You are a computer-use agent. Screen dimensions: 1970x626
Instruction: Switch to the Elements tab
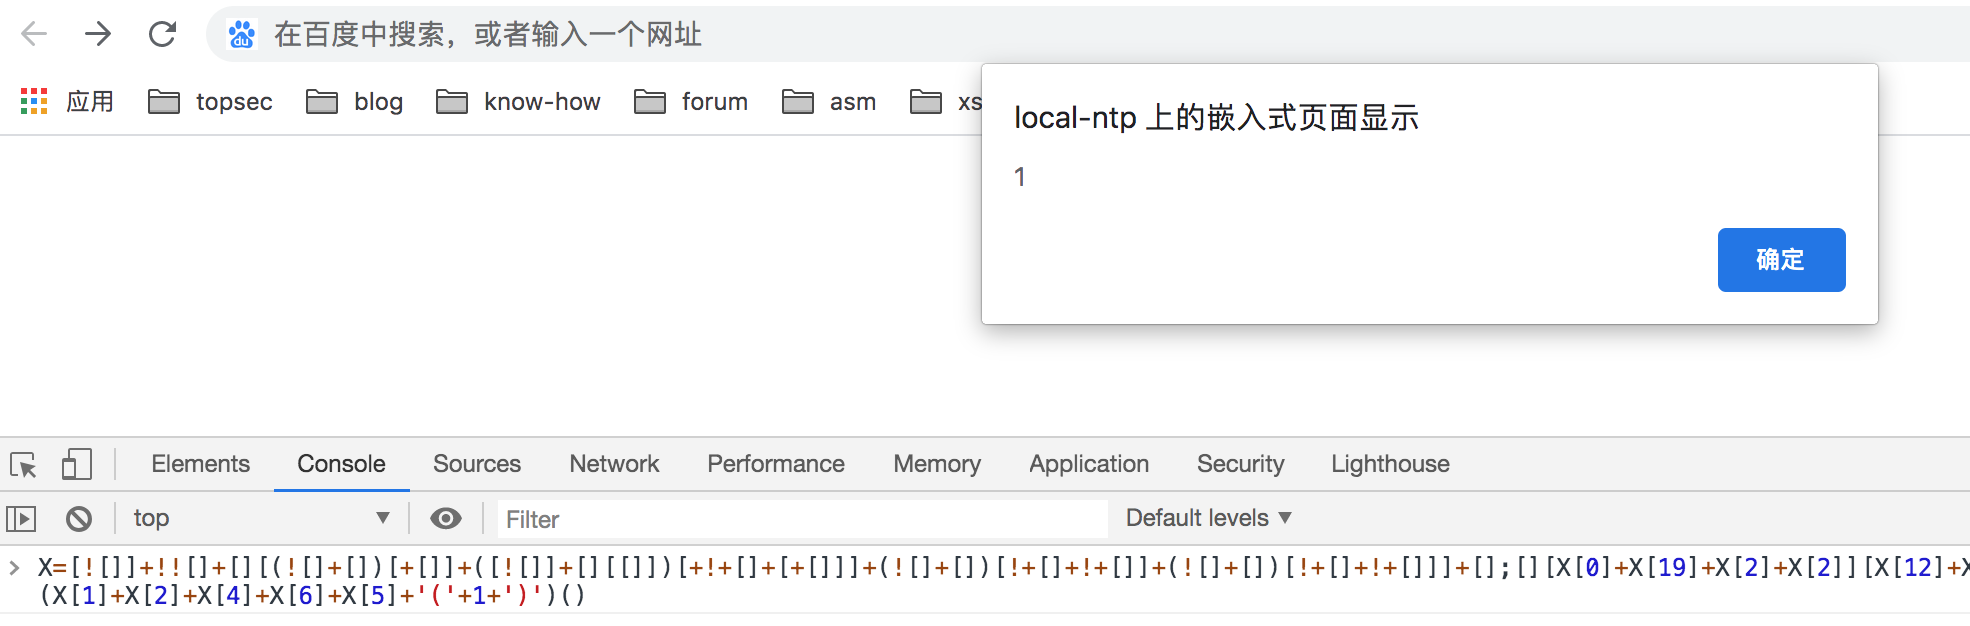click(x=201, y=464)
